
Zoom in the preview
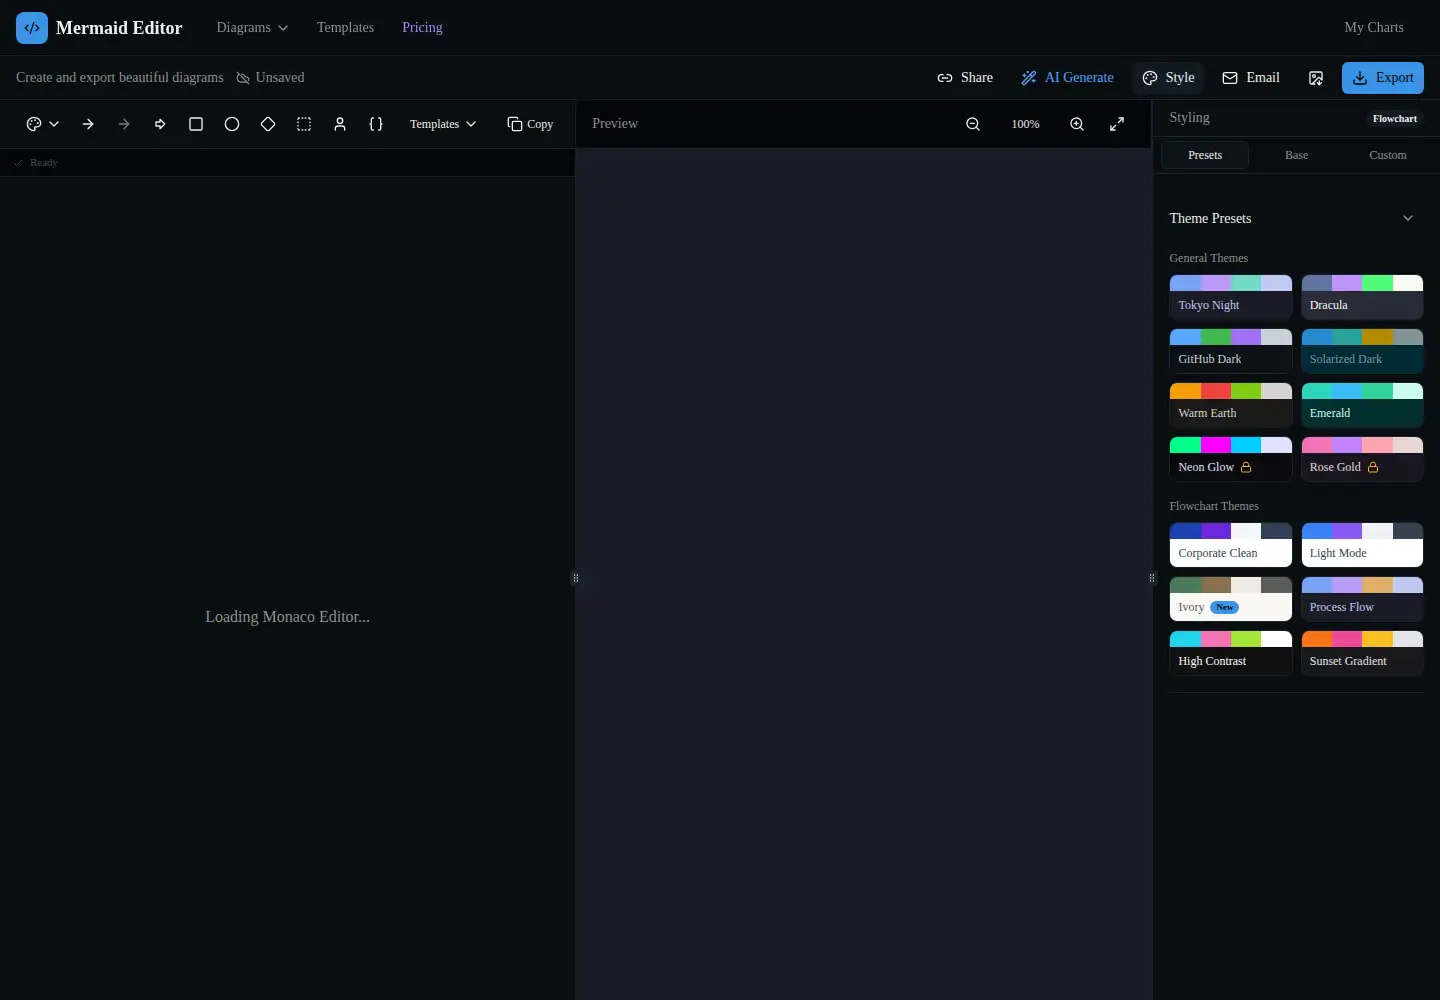click(x=1077, y=124)
